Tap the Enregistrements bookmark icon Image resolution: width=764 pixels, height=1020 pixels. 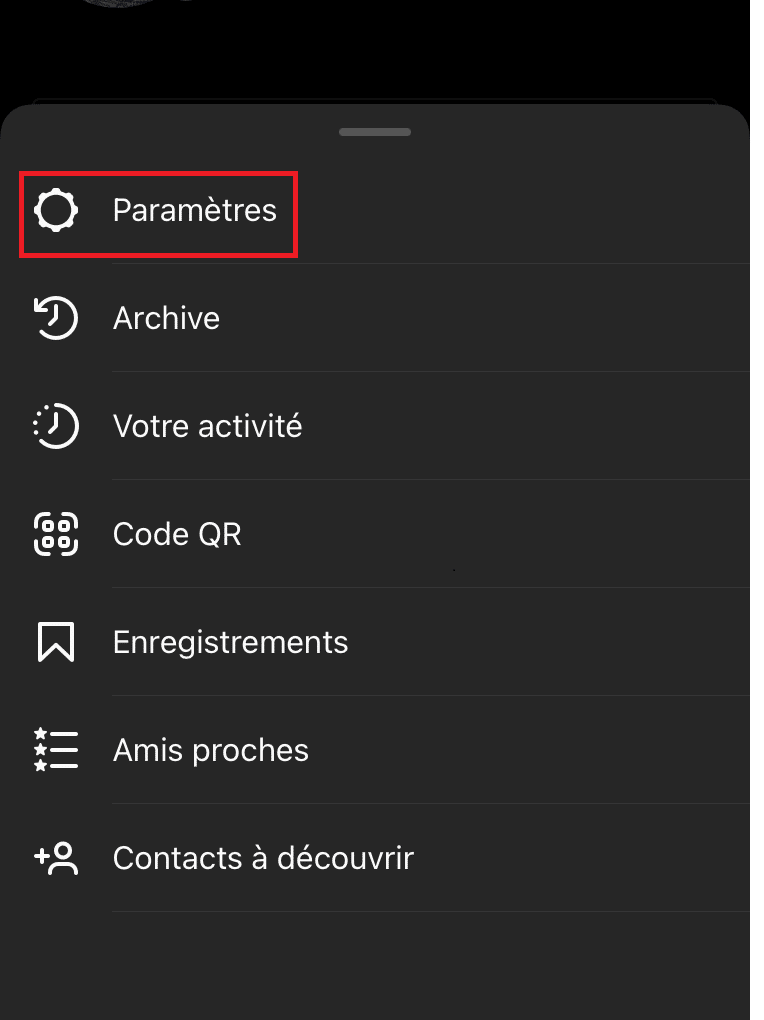56,642
